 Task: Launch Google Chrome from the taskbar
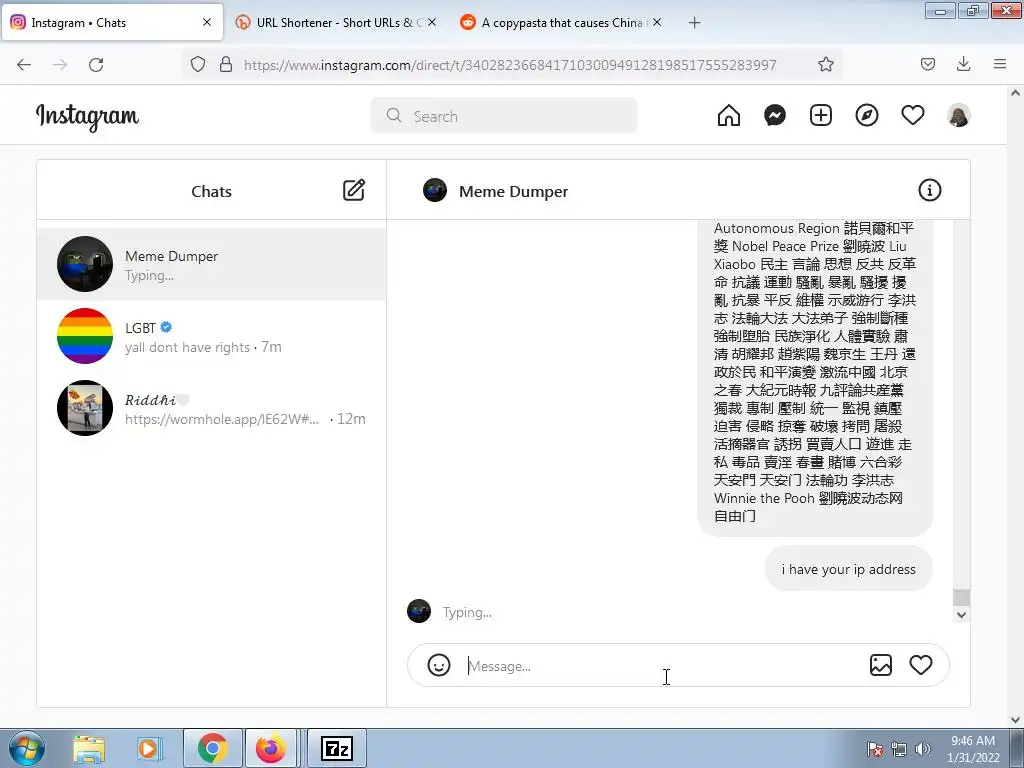(212, 748)
